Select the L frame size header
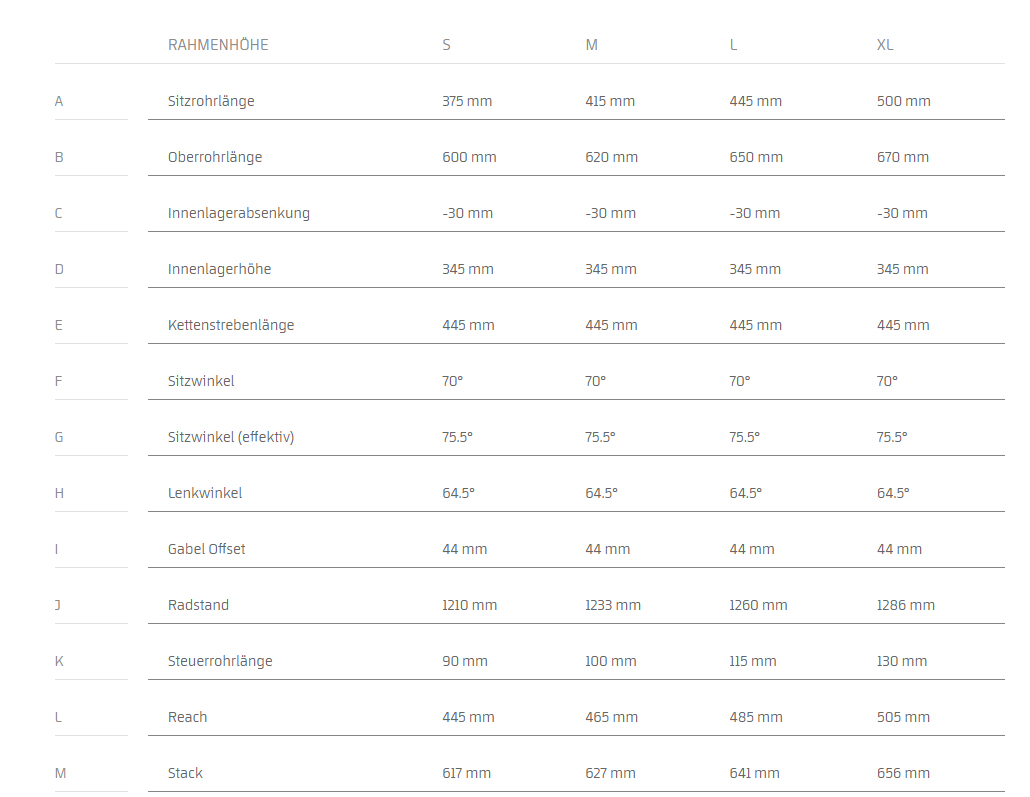1030x797 pixels. tap(733, 45)
